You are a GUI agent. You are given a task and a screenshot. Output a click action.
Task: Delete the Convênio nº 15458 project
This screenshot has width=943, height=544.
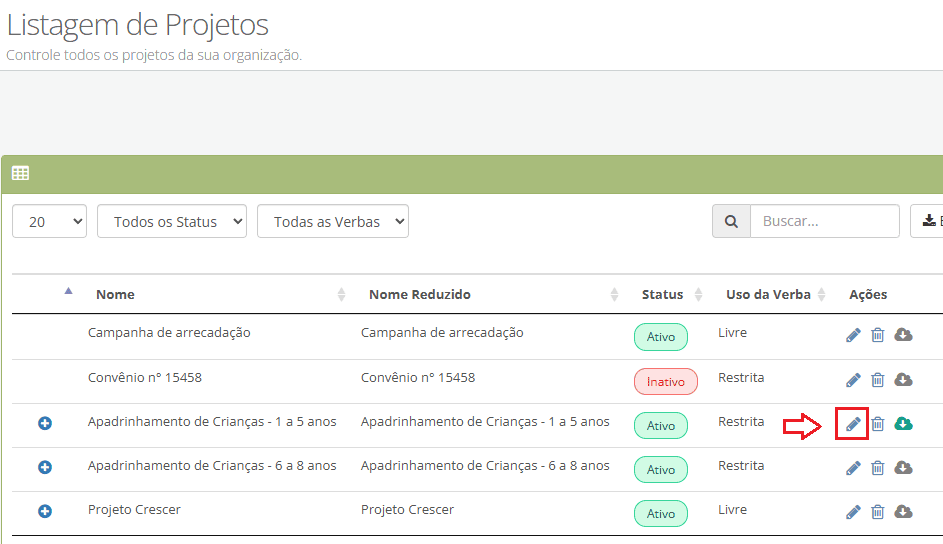pos(878,380)
